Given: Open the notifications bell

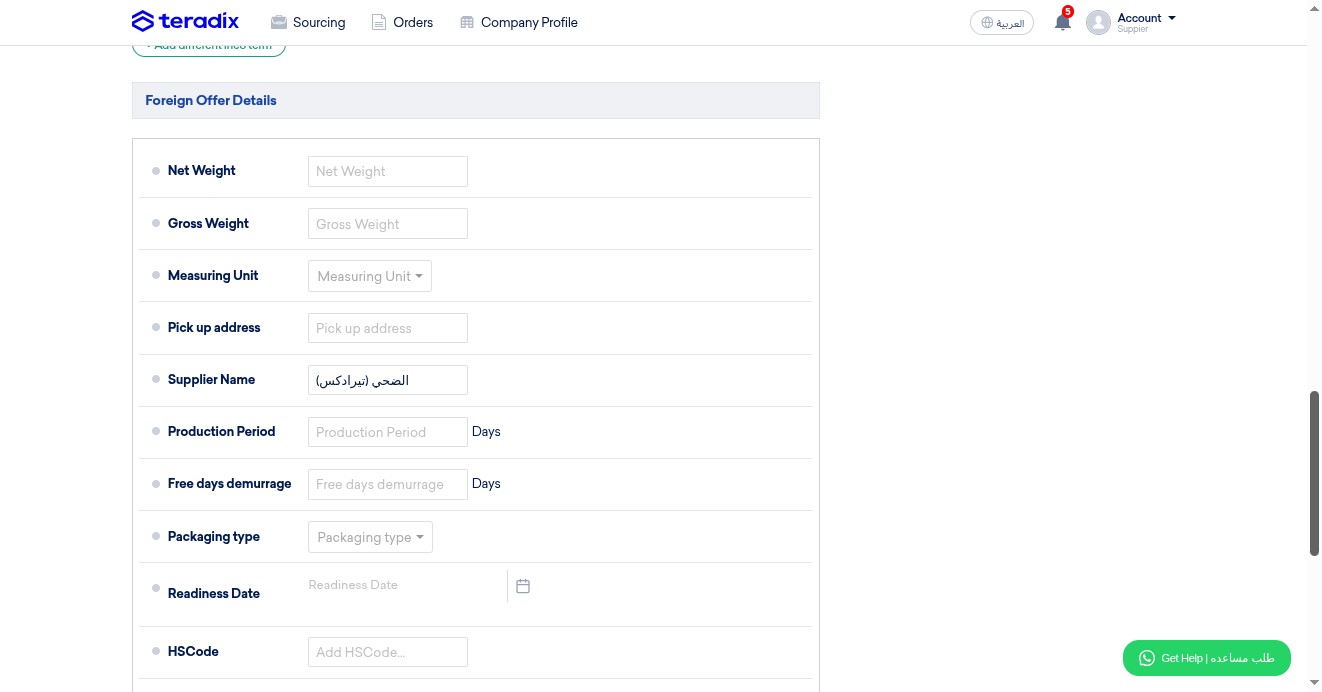Looking at the screenshot, I should click(1062, 22).
